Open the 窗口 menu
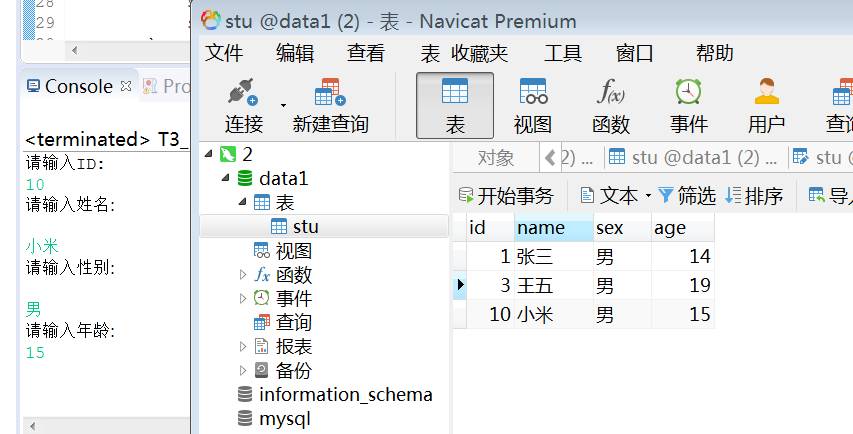 coord(634,53)
